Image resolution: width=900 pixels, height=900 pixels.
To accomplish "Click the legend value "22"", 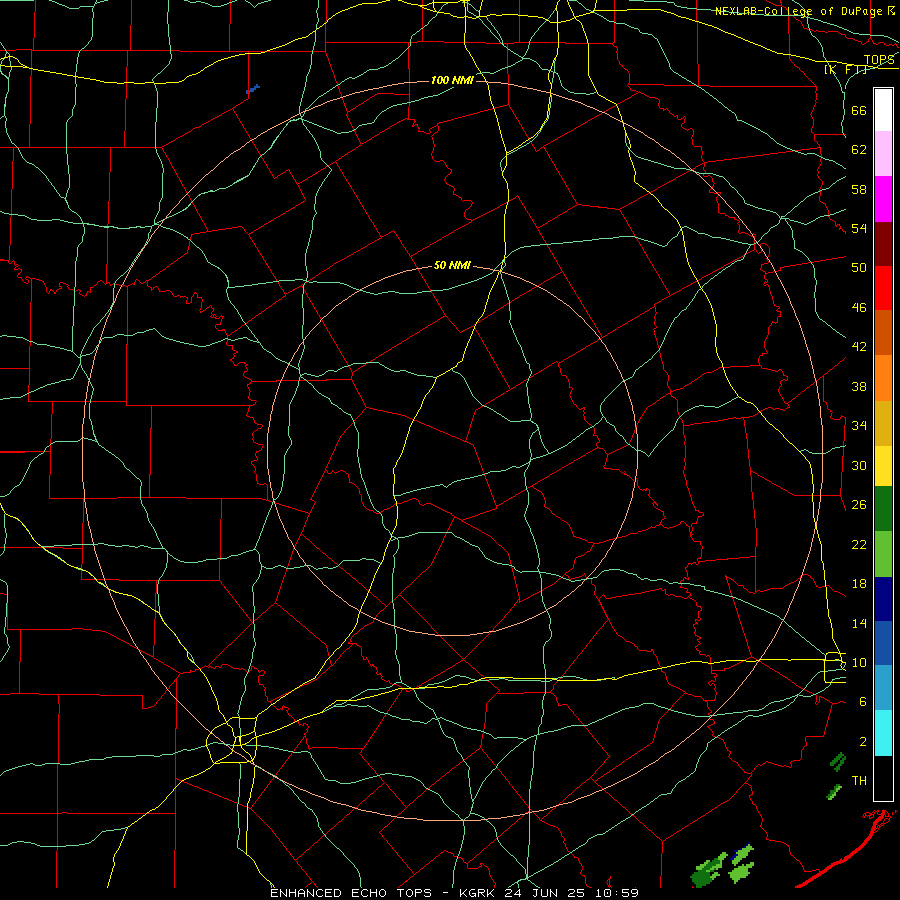I will pos(859,544).
